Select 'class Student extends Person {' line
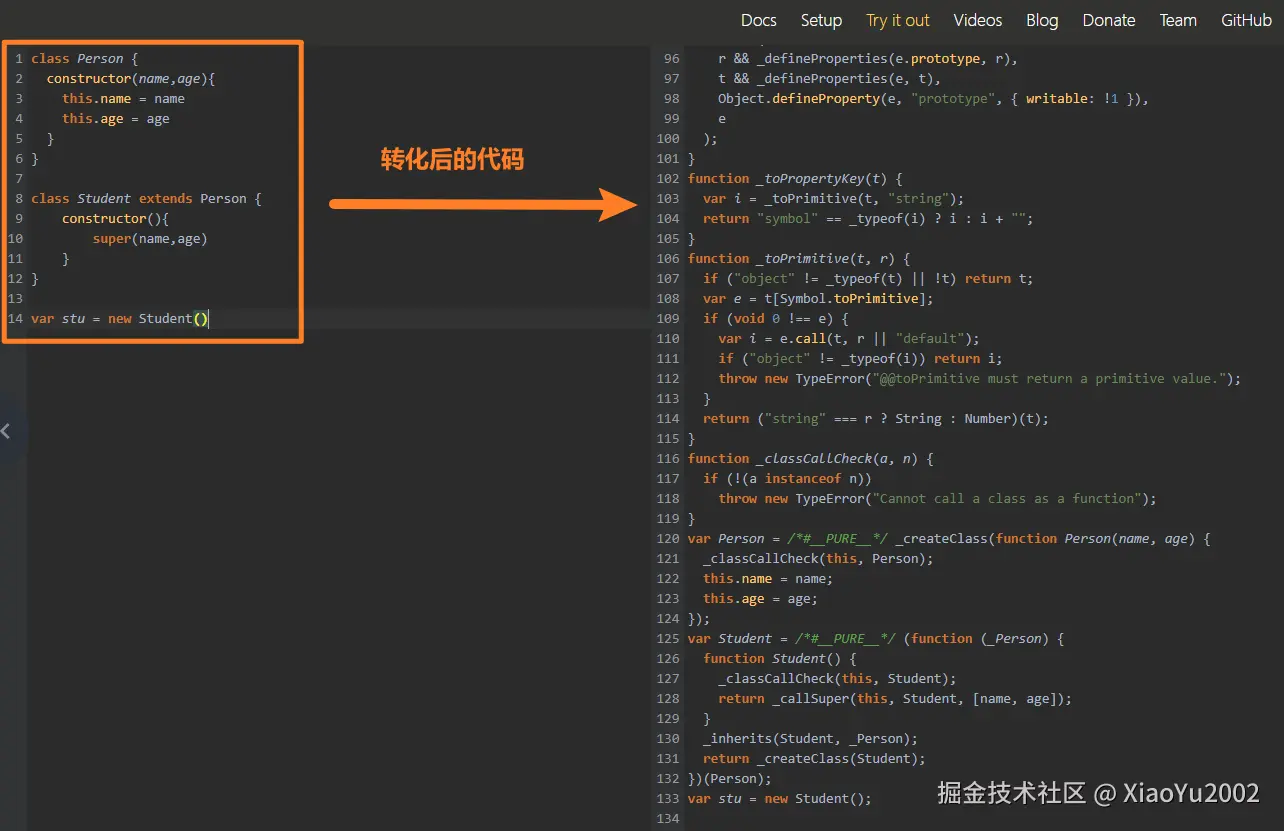Viewport: 1284px width, 831px height. click(x=146, y=198)
